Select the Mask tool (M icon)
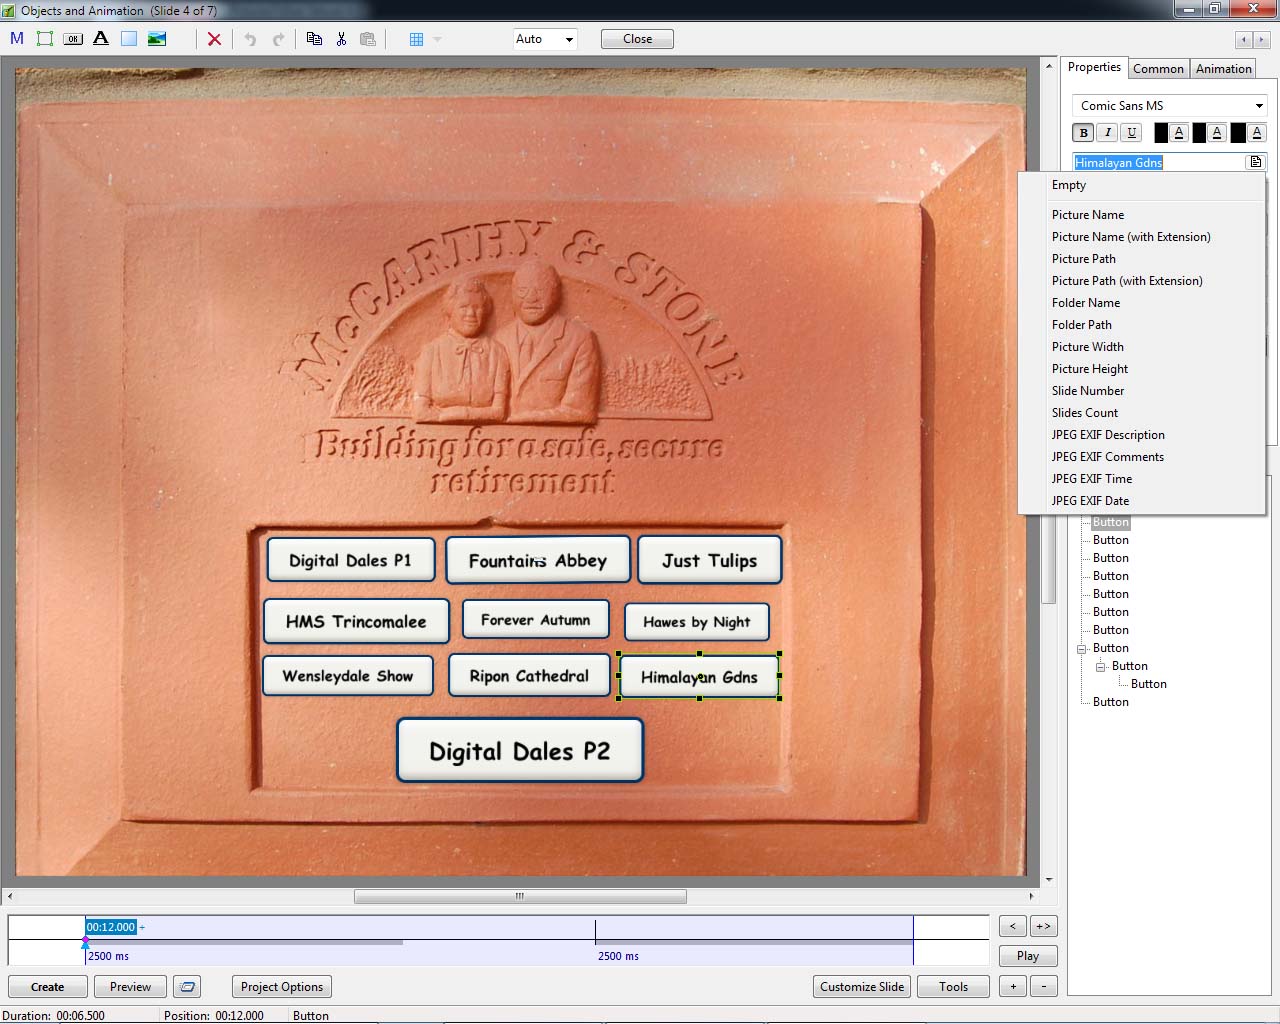Viewport: 1280px width, 1024px height. tap(17, 39)
